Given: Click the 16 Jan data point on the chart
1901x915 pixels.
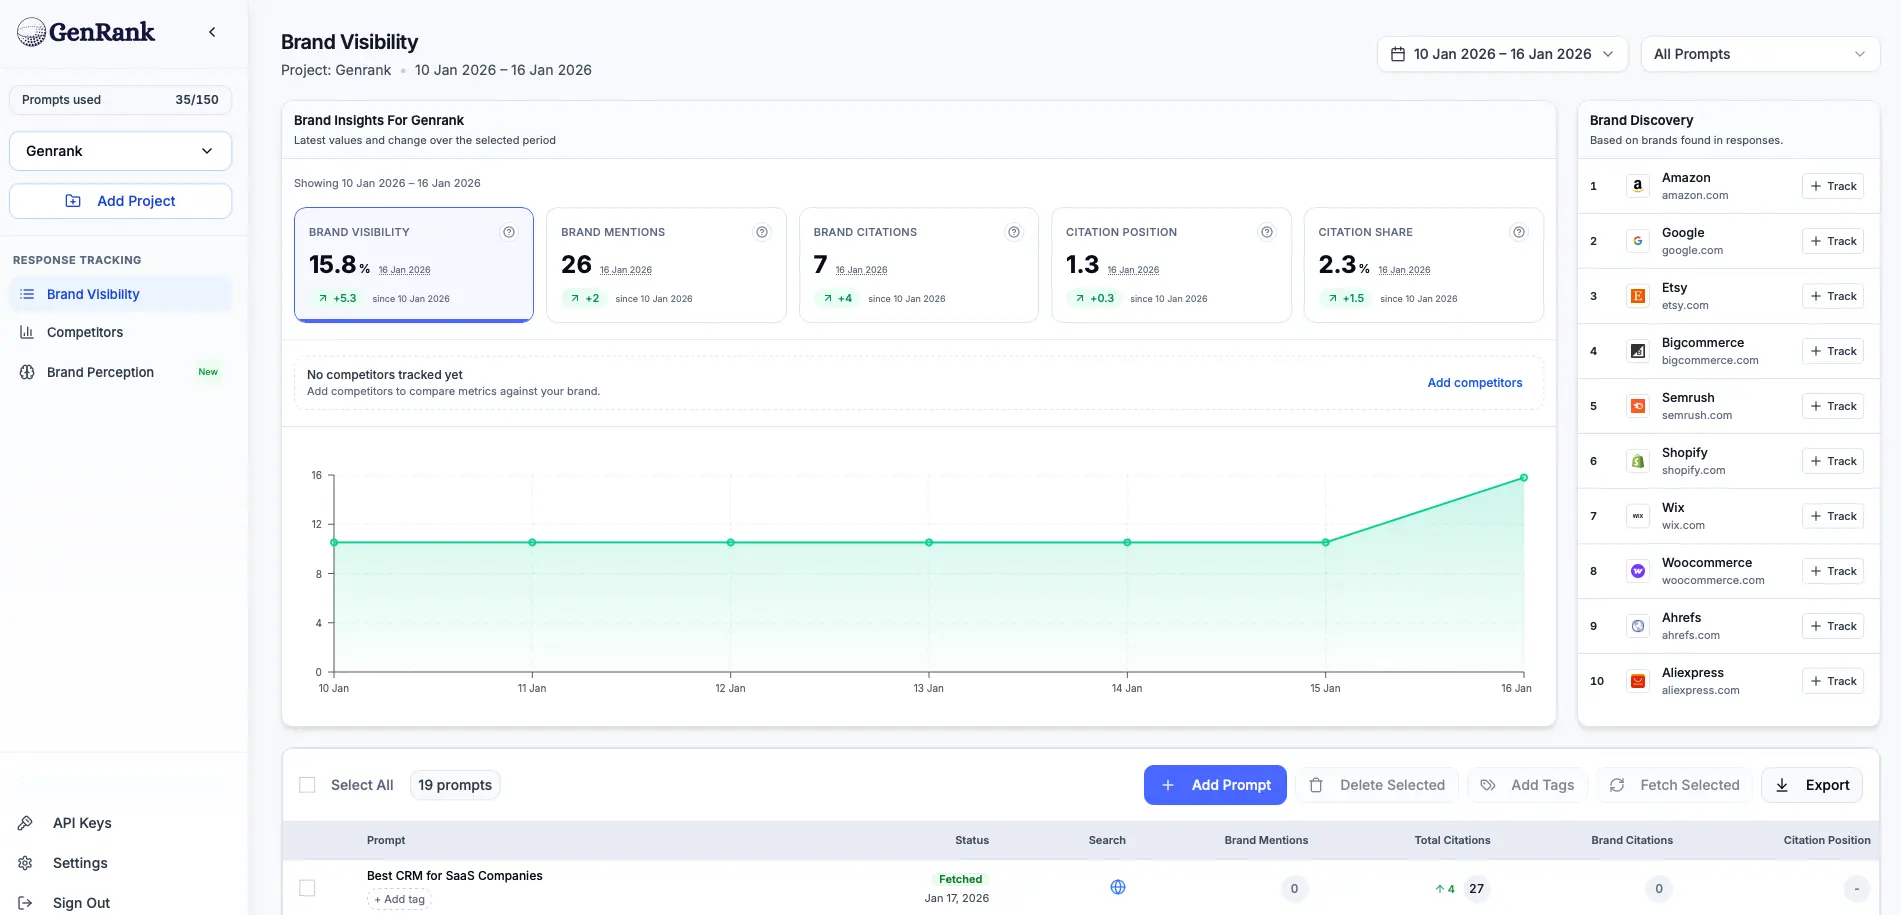Looking at the screenshot, I should (x=1523, y=477).
